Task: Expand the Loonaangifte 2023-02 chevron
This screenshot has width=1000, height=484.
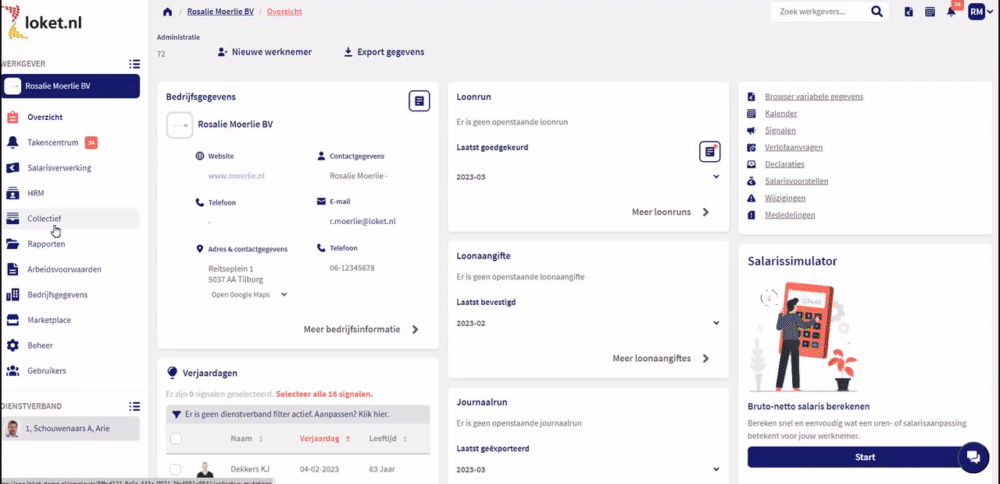Action: [x=716, y=323]
